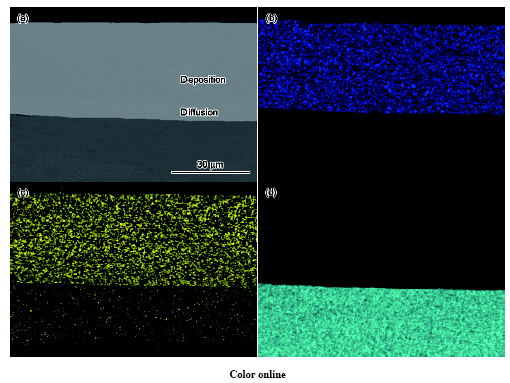Viewport: 510px width, 383px height.
Task: Click the 30 µm scale label
Action: (x=210, y=164)
